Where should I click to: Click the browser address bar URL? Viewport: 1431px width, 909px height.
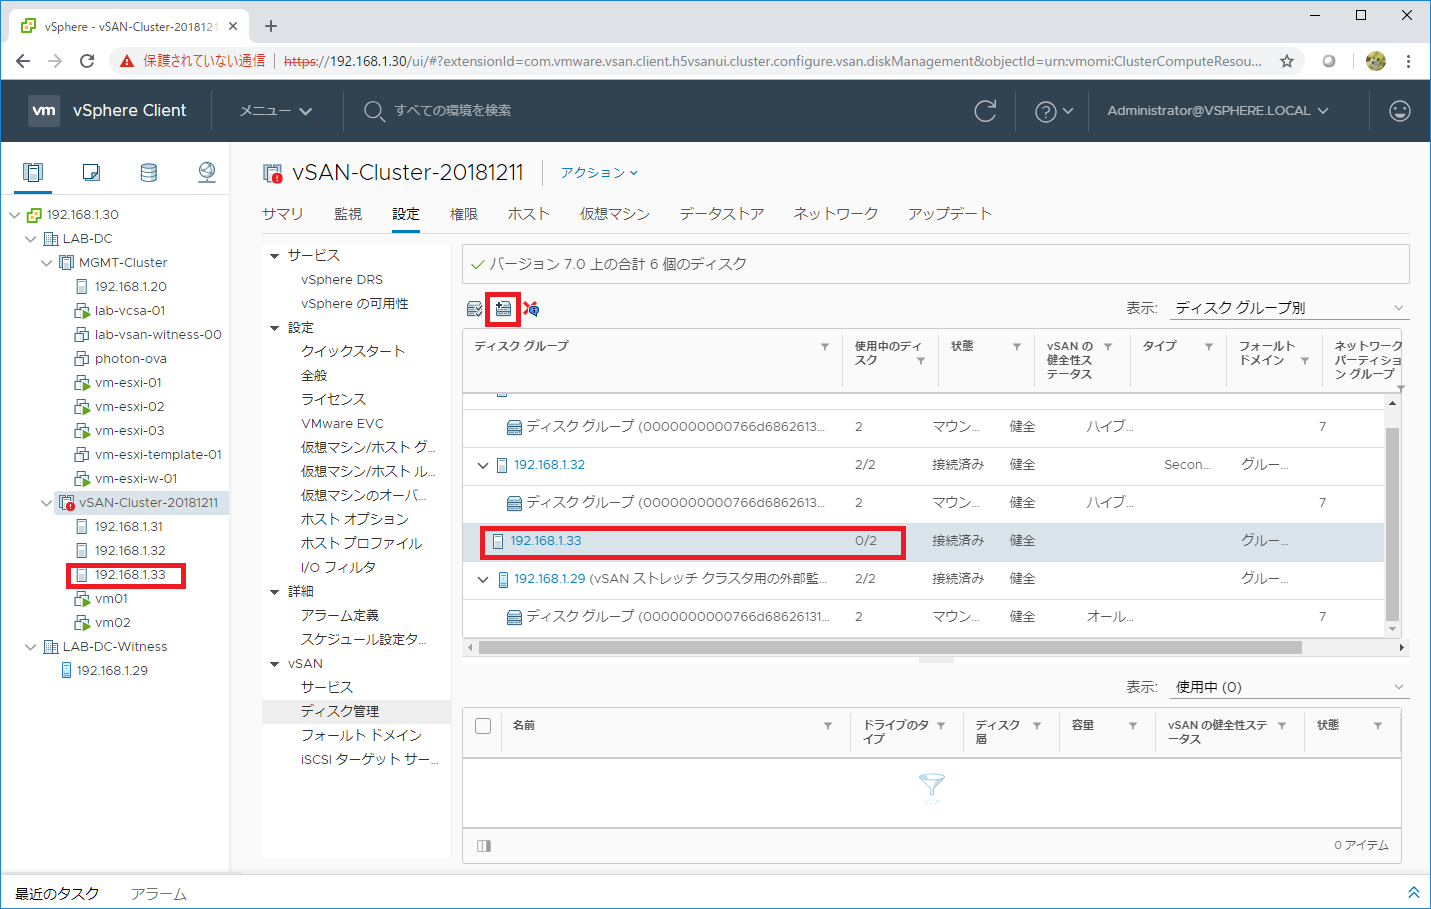pos(773,61)
